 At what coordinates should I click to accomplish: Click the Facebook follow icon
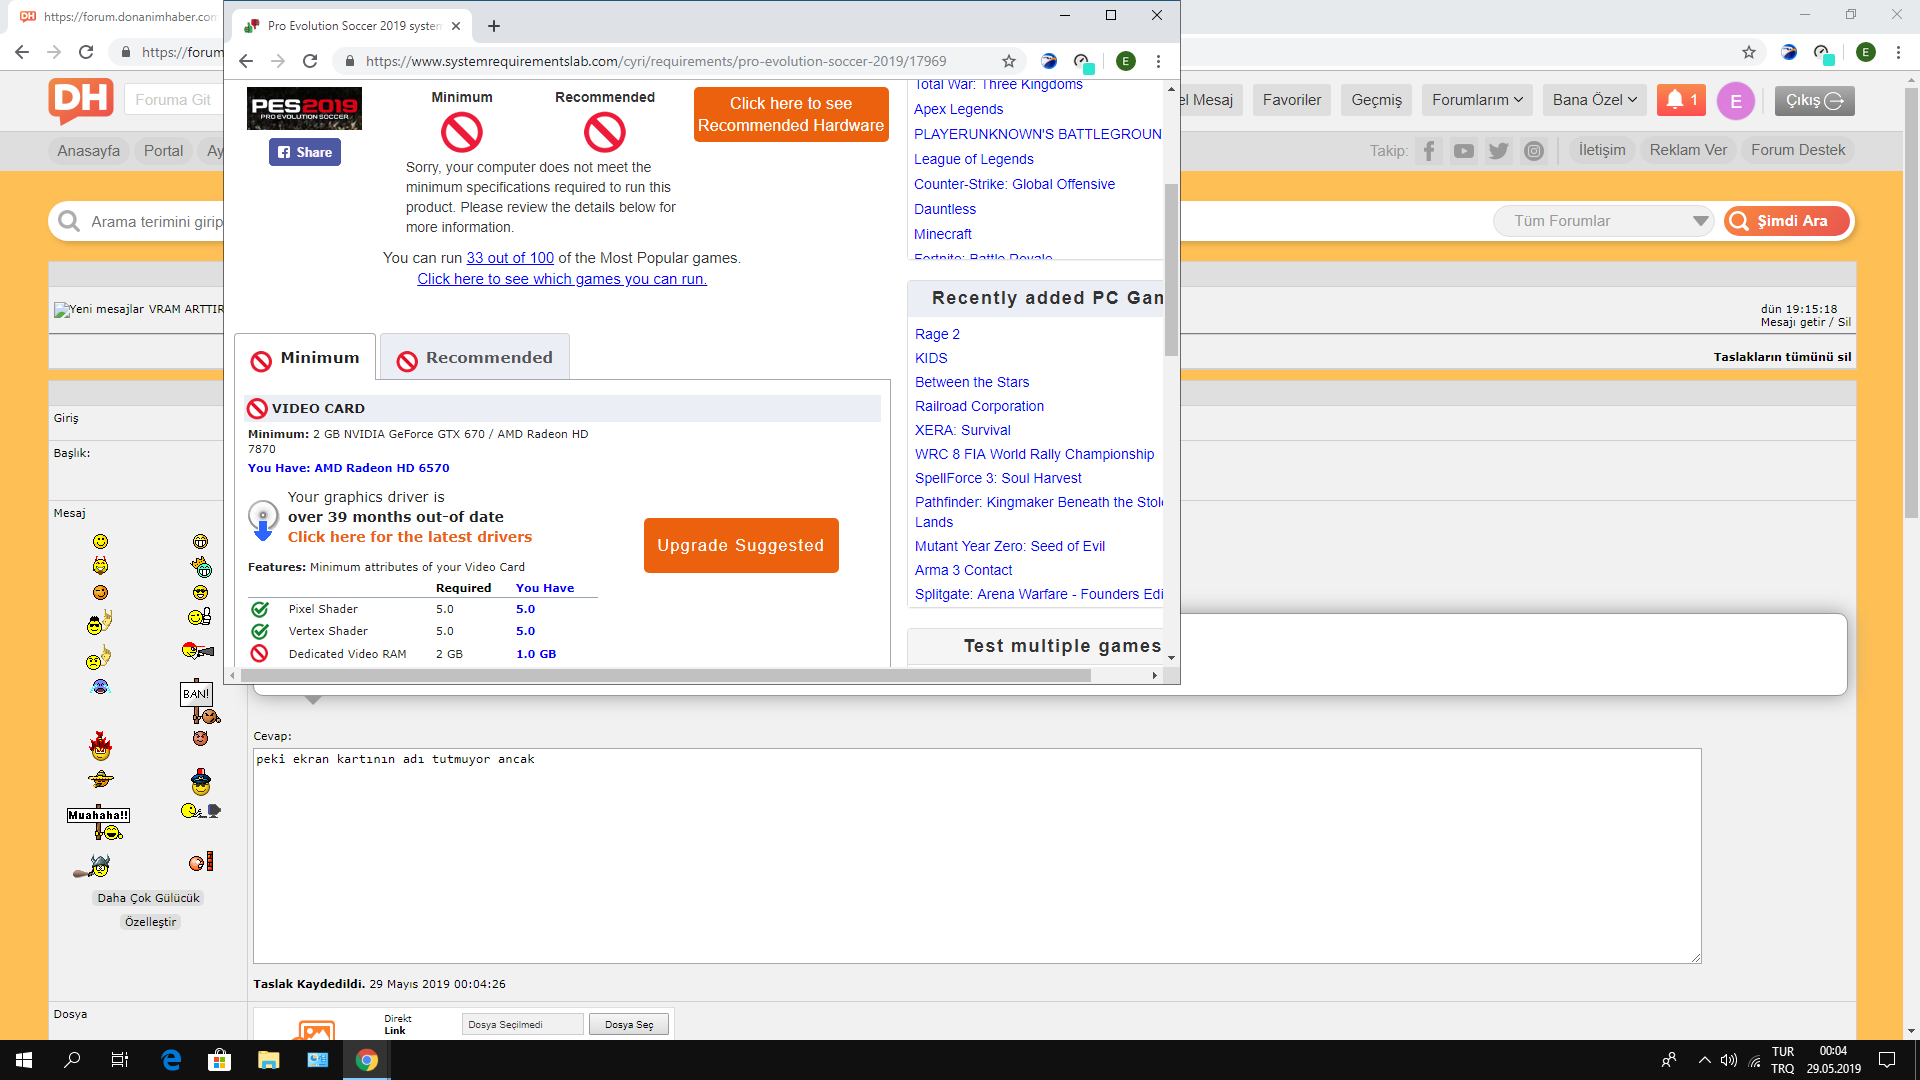coord(1429,151)
